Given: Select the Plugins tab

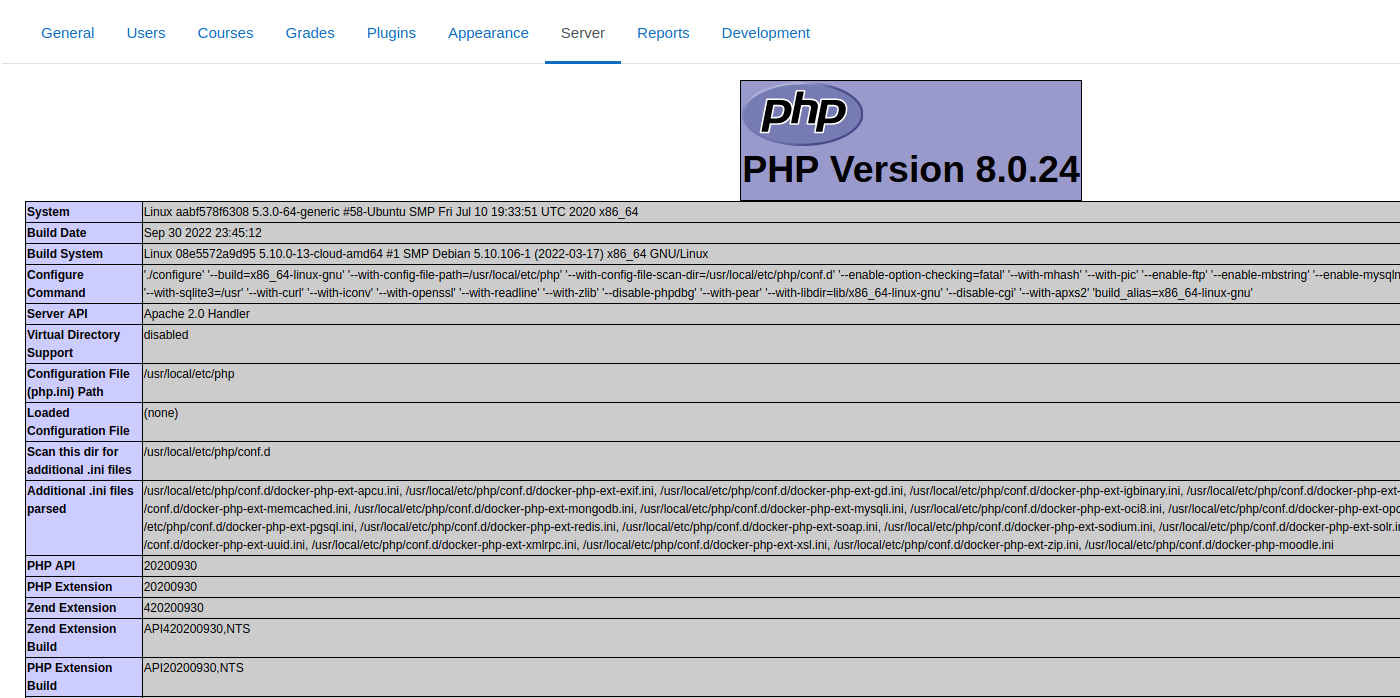Looking at the screenshot, I should (x=391, y=33).
